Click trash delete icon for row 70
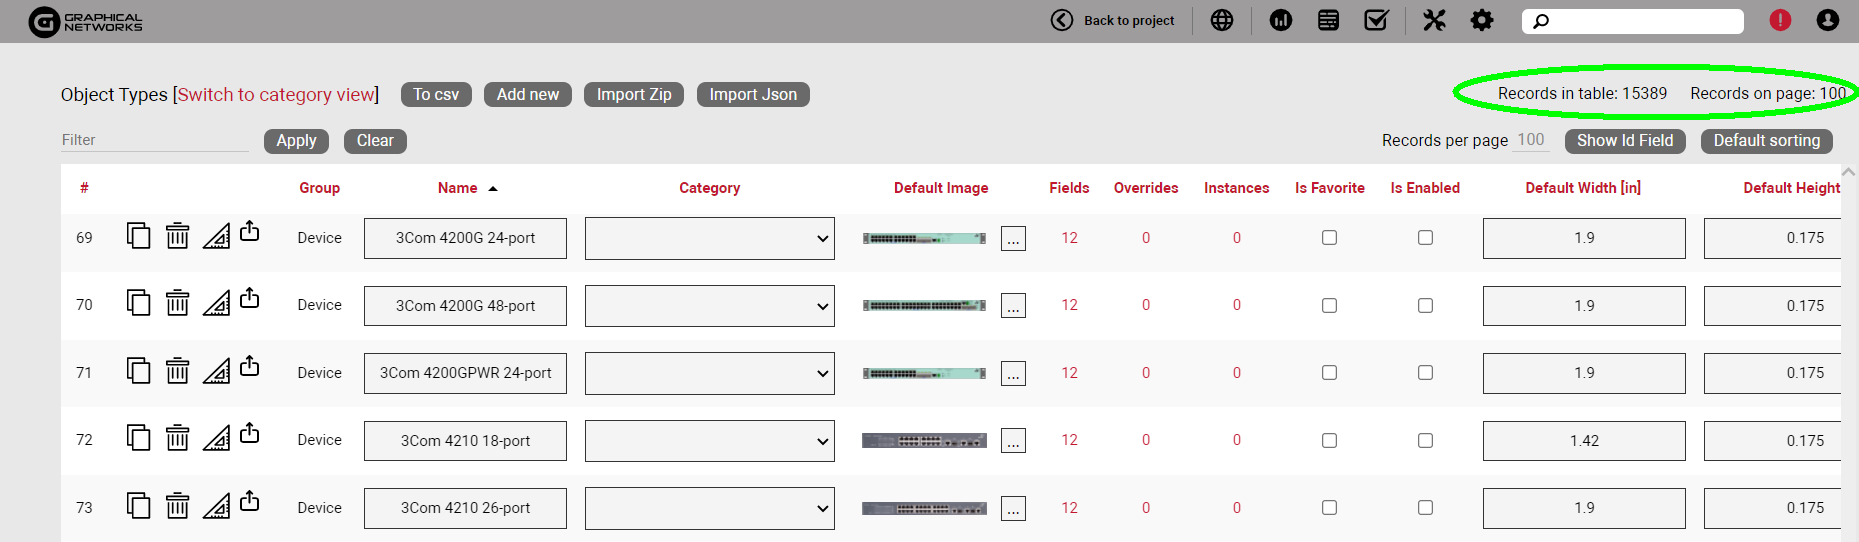The width and height of the screenshot is (1859, 542). (177, 303)
